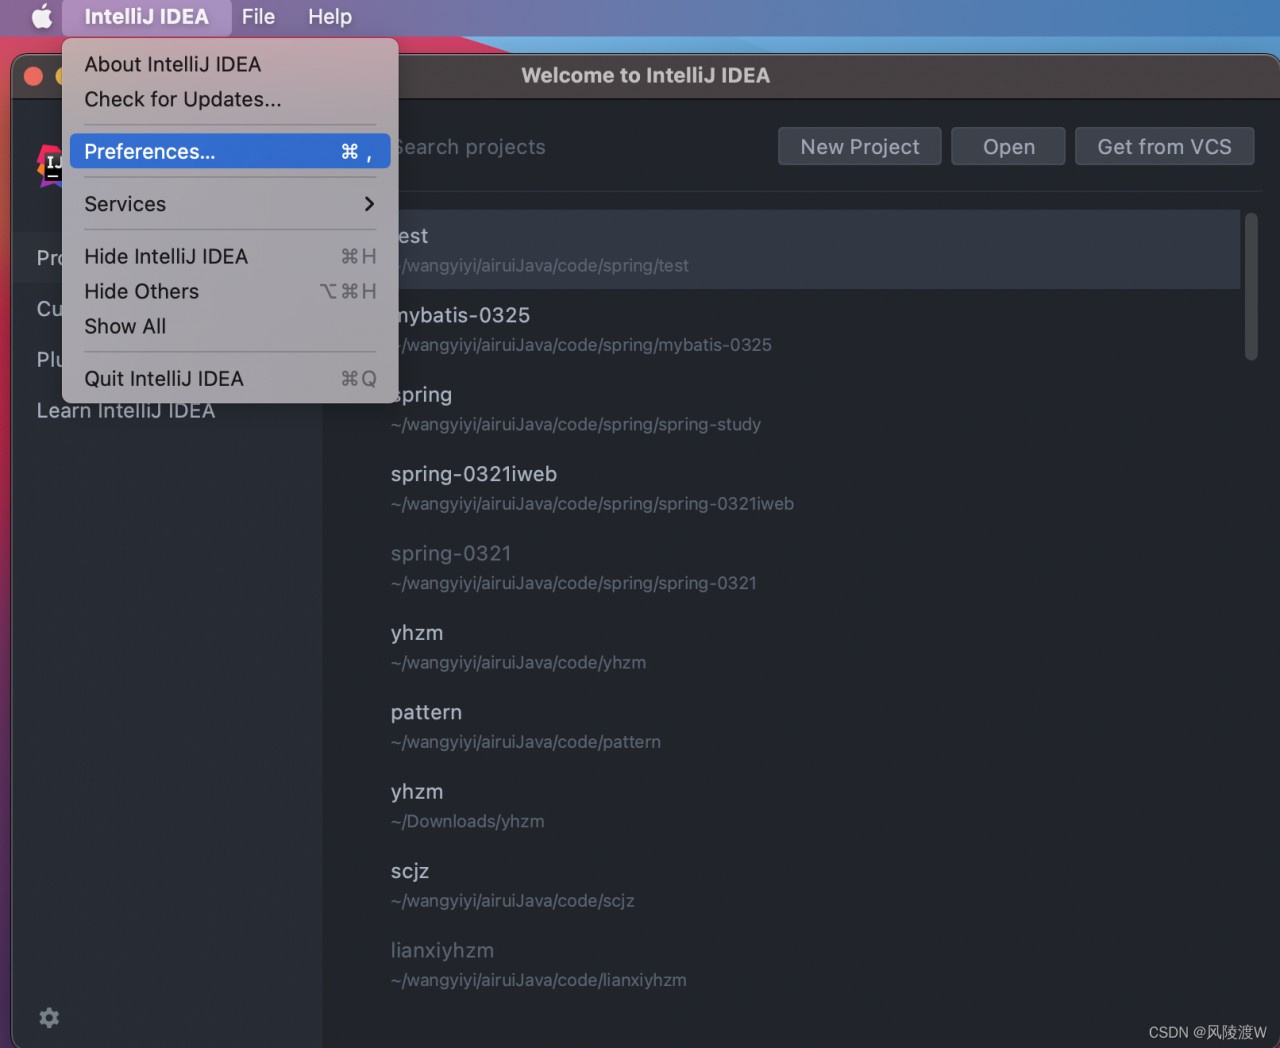Image resolution: width=1280 pixels, height=1048 pixels.
Task: Open the Help menu
Action: pos(329,17)
